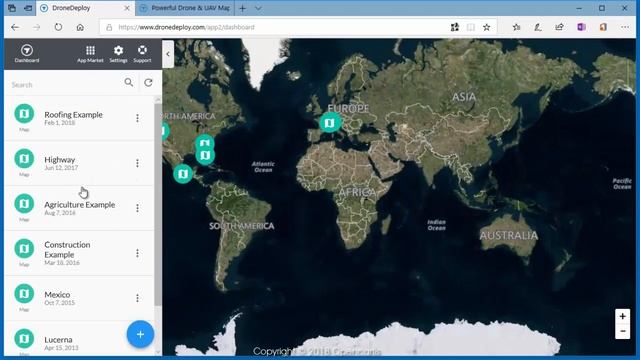Image resolution: width=640 pixels, height=360 pixels.
Task: Open browser more options menu
Action: click(625, 27)
